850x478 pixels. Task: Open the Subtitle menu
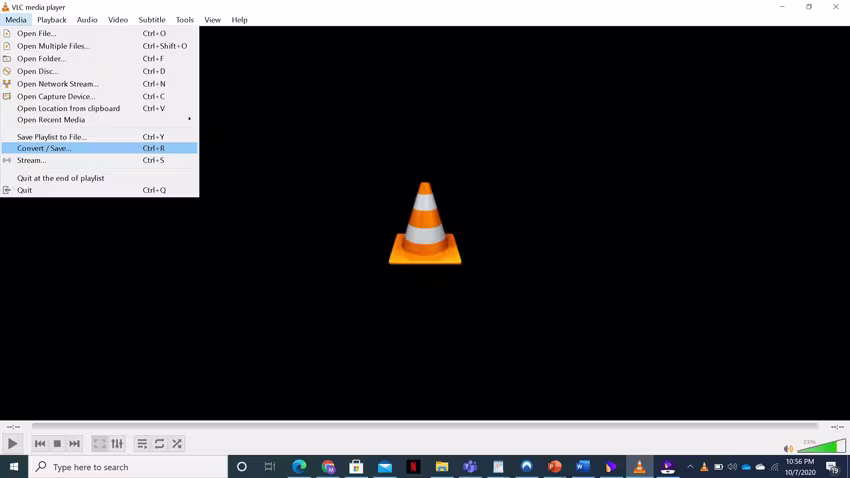pyautogui.click(x=152, y=20)
